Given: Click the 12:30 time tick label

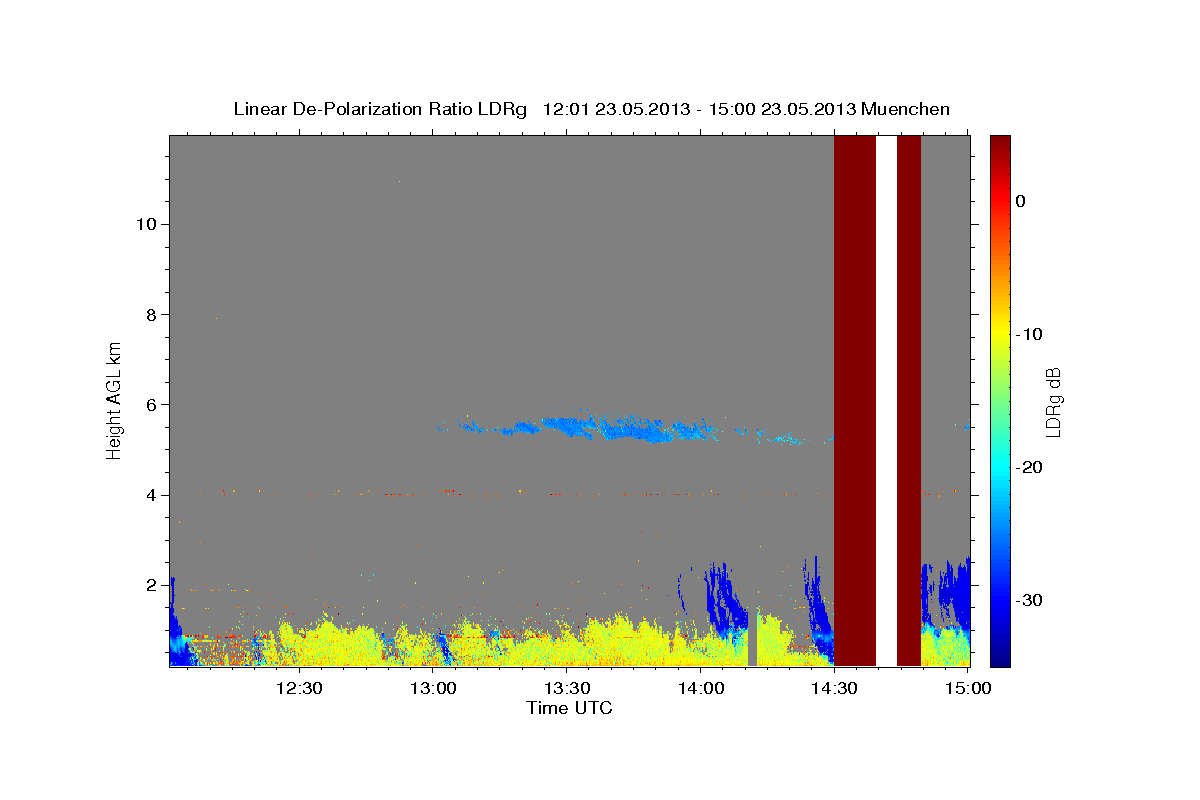Looking at the screenshot, I should coord(298,689).
